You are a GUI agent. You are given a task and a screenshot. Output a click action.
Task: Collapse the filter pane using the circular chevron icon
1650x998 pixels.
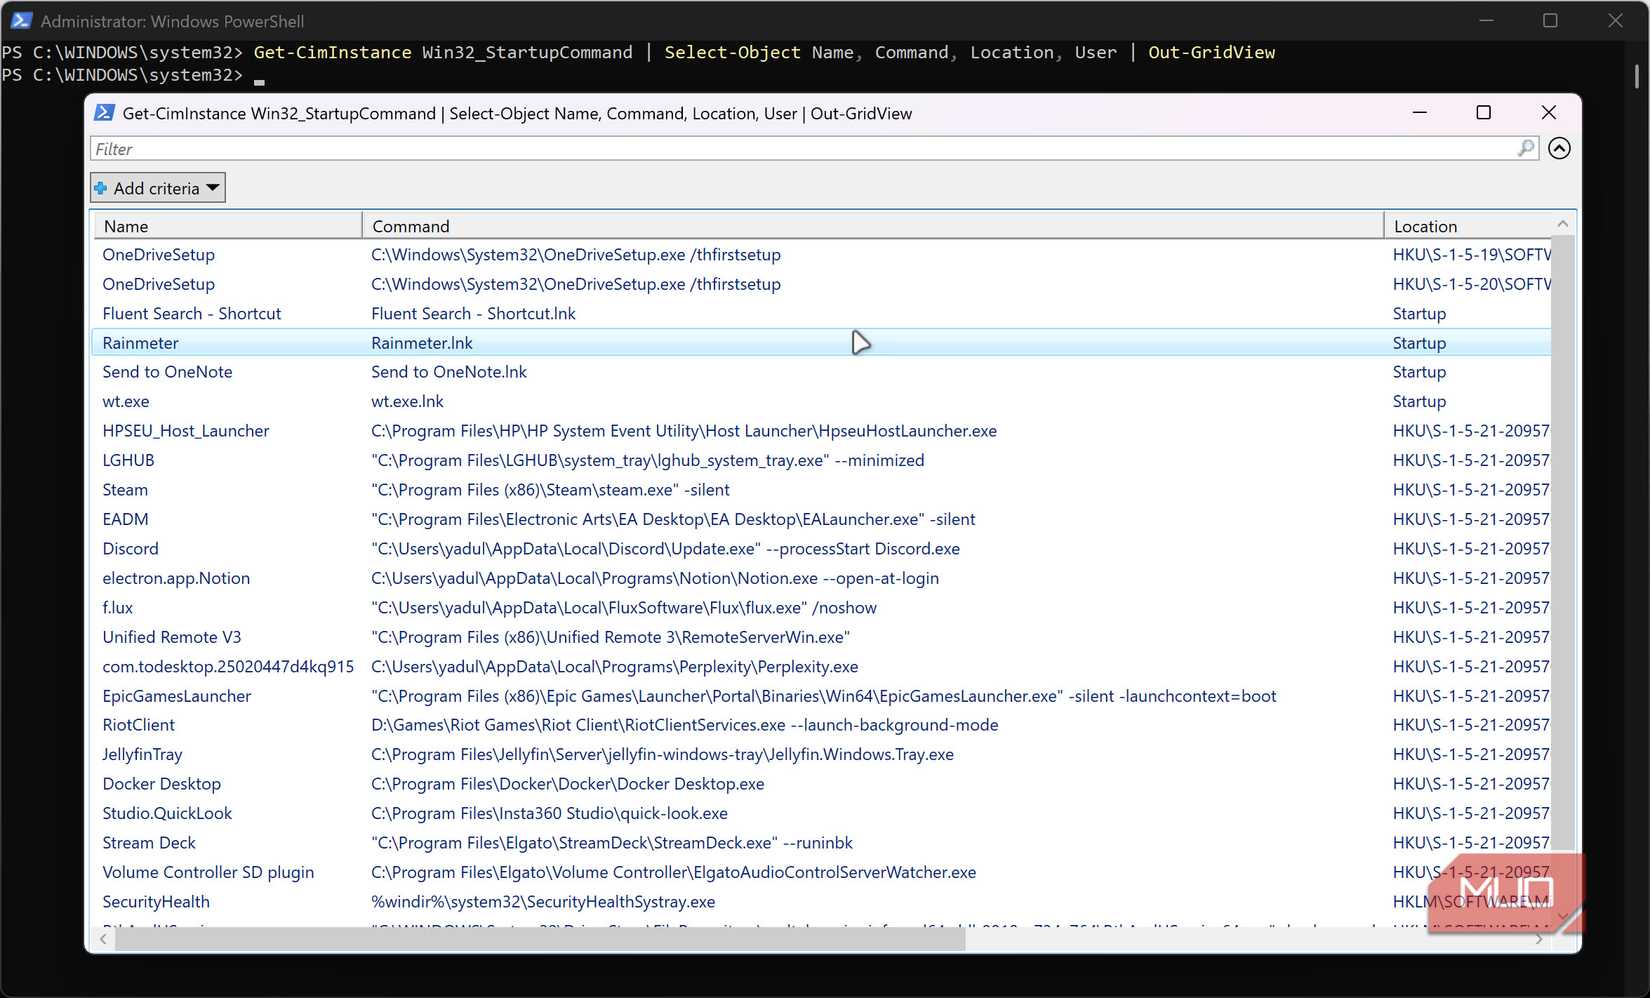point(1559,148)
